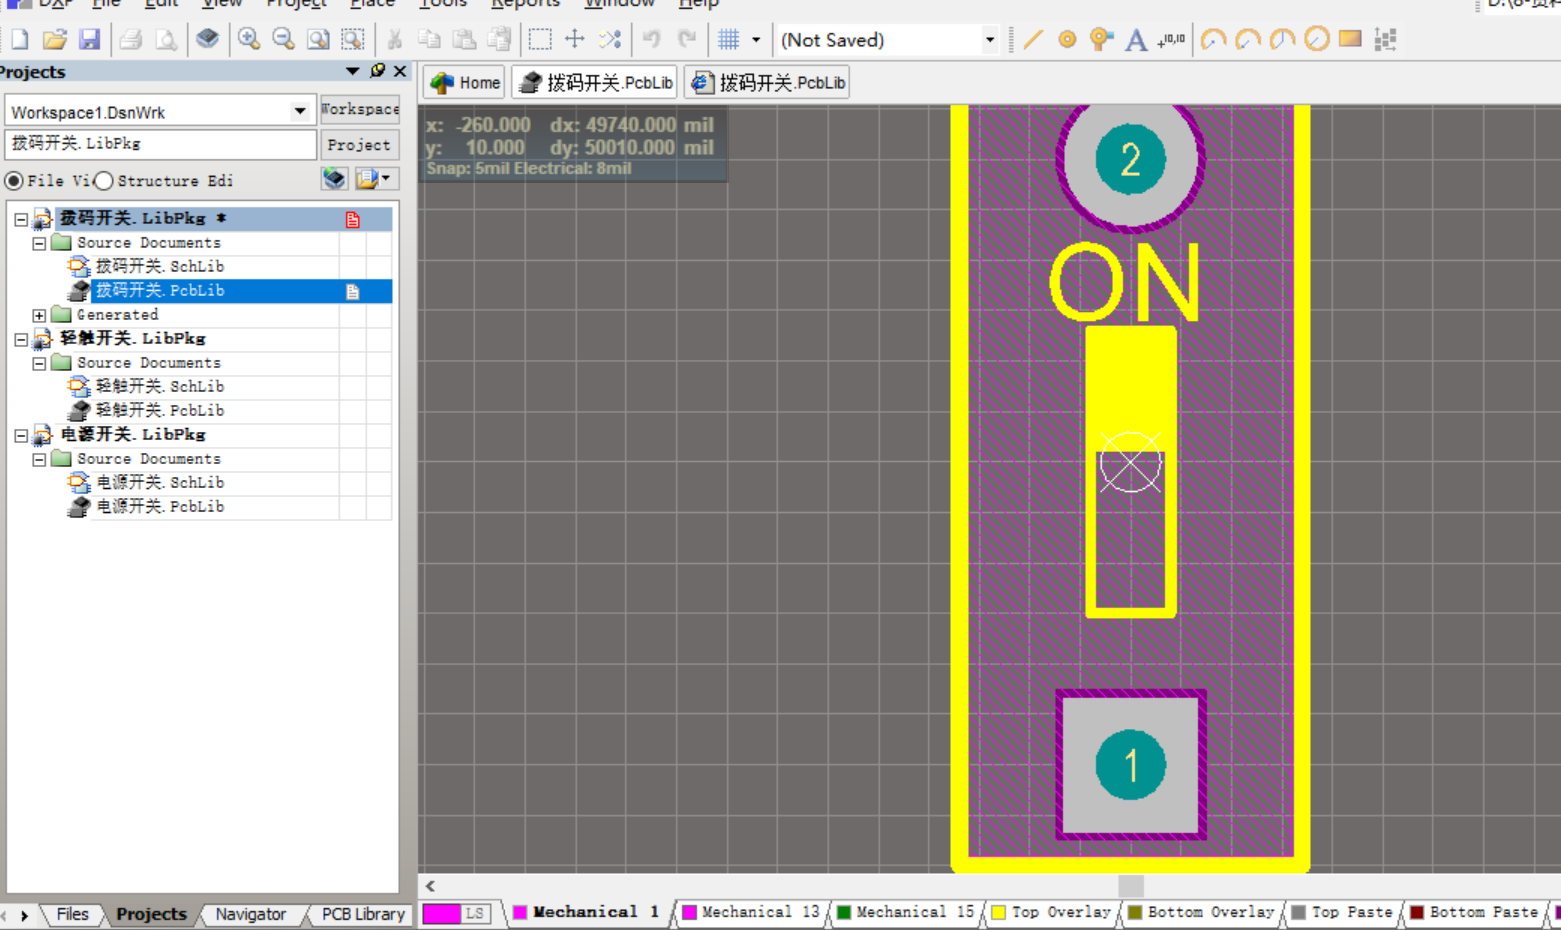Click the Undo arrow

click(x=652, y=39)
